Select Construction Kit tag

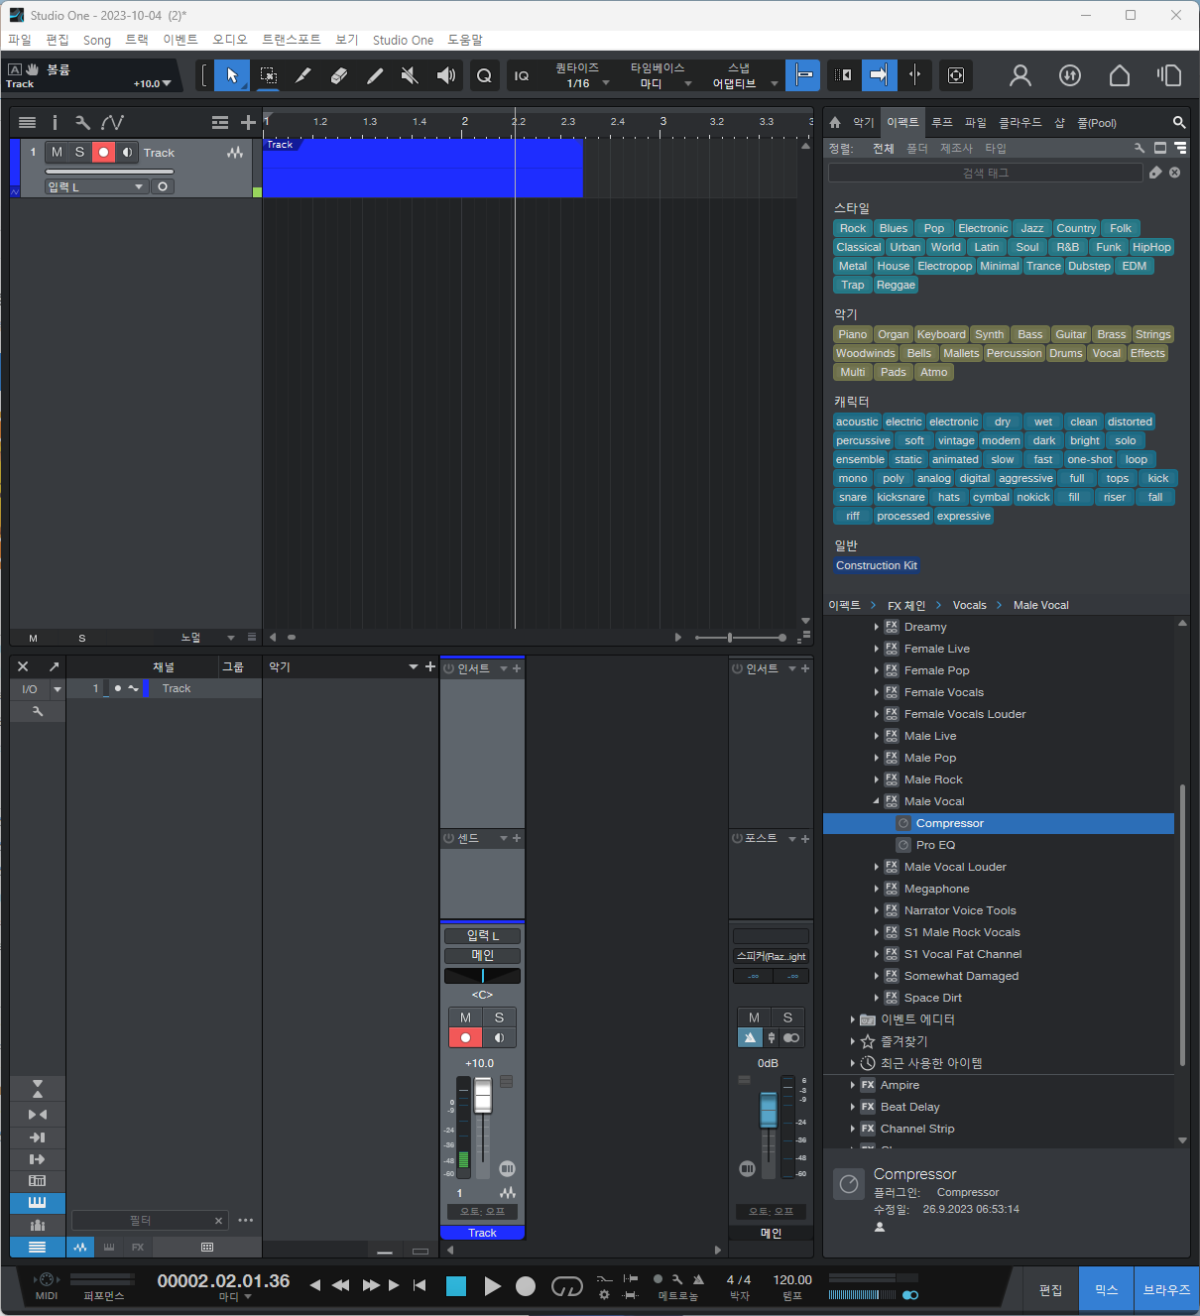(877, 565)
